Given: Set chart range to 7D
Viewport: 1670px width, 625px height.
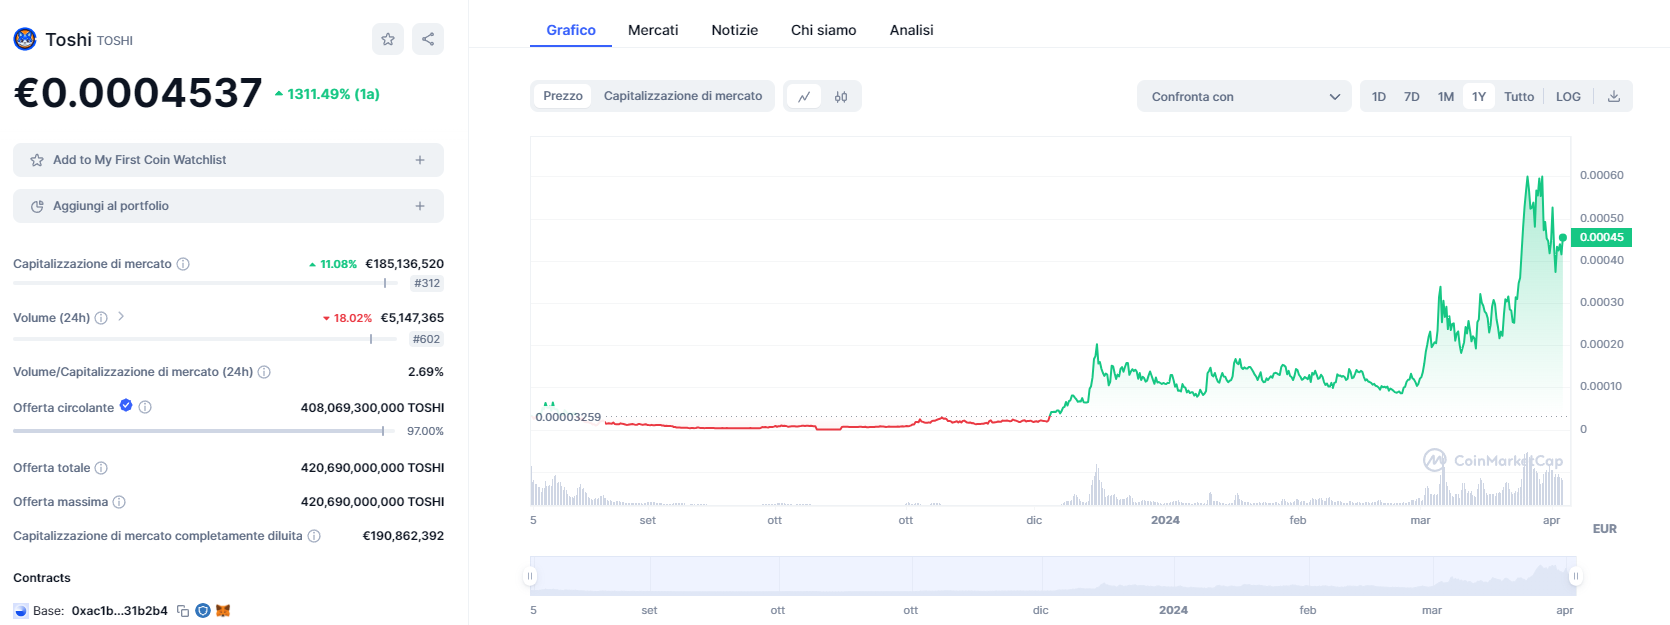Looking at the screenshot, I should [1412, 97].
